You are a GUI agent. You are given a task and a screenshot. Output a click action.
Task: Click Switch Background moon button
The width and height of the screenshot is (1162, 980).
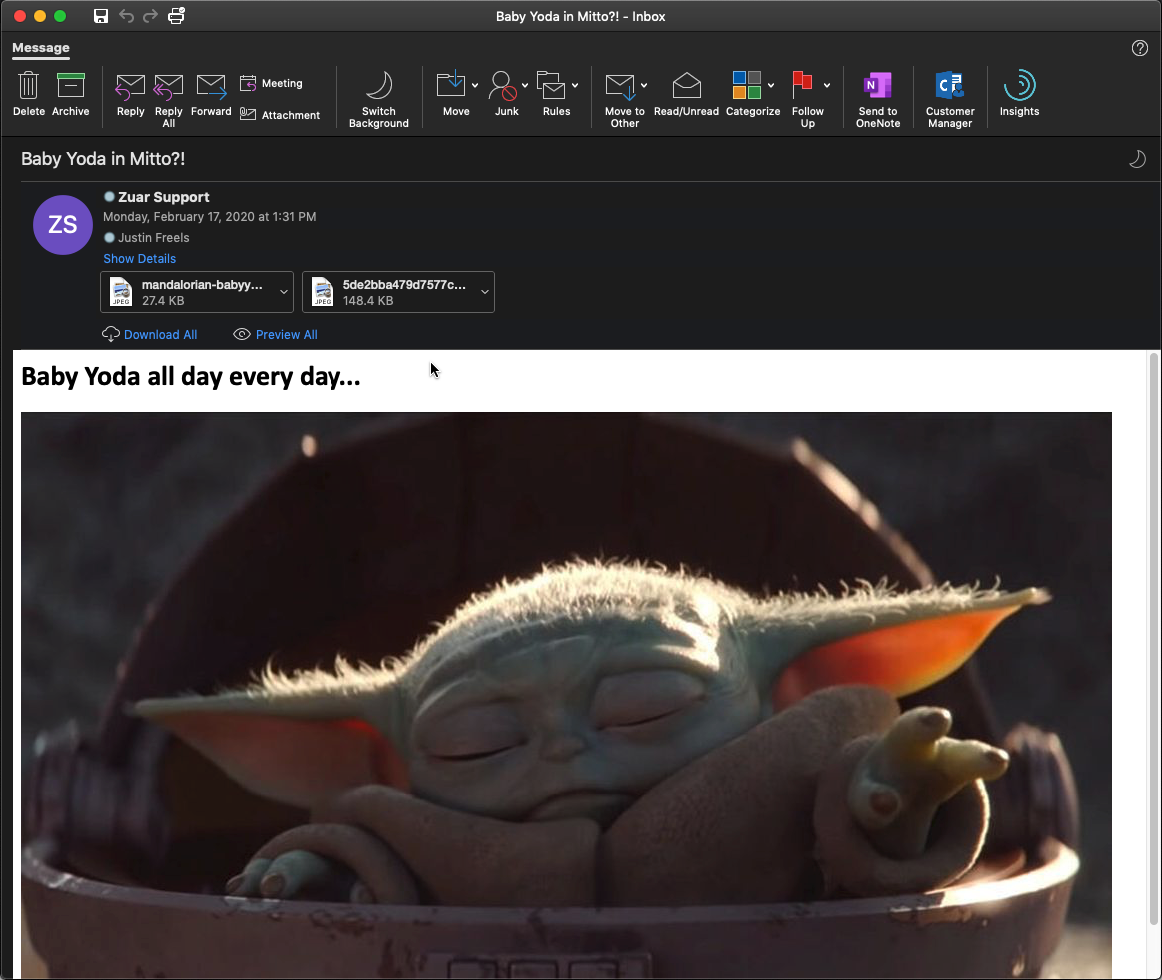coord(379,99)
